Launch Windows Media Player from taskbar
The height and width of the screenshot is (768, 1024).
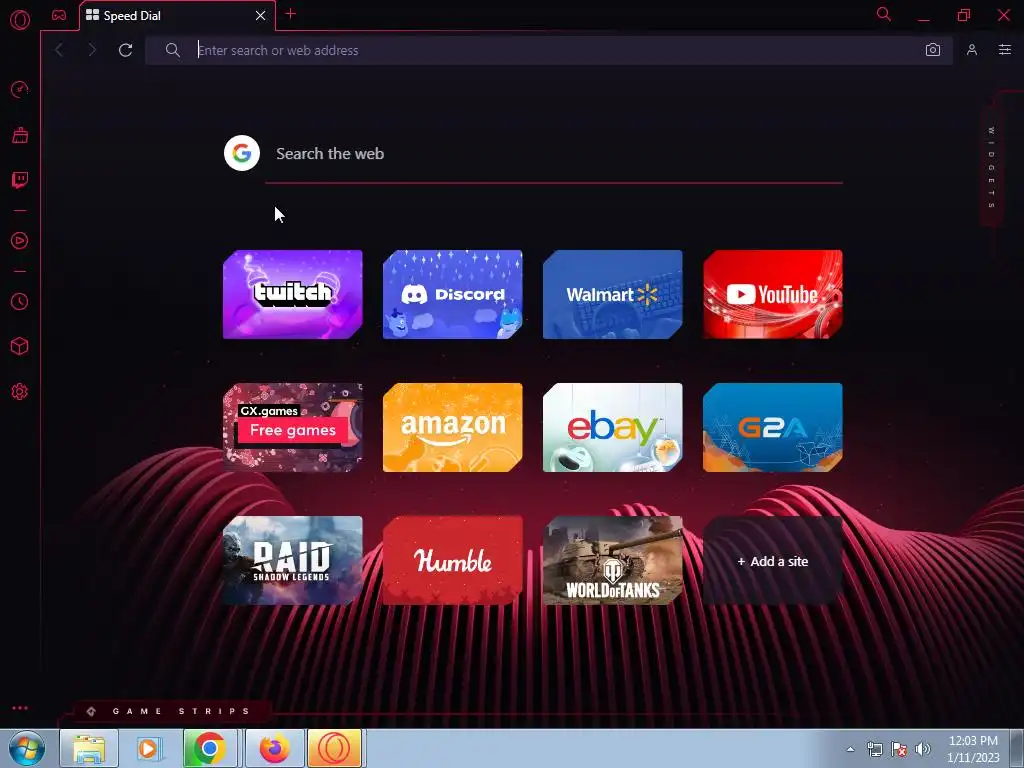[148, 748]
